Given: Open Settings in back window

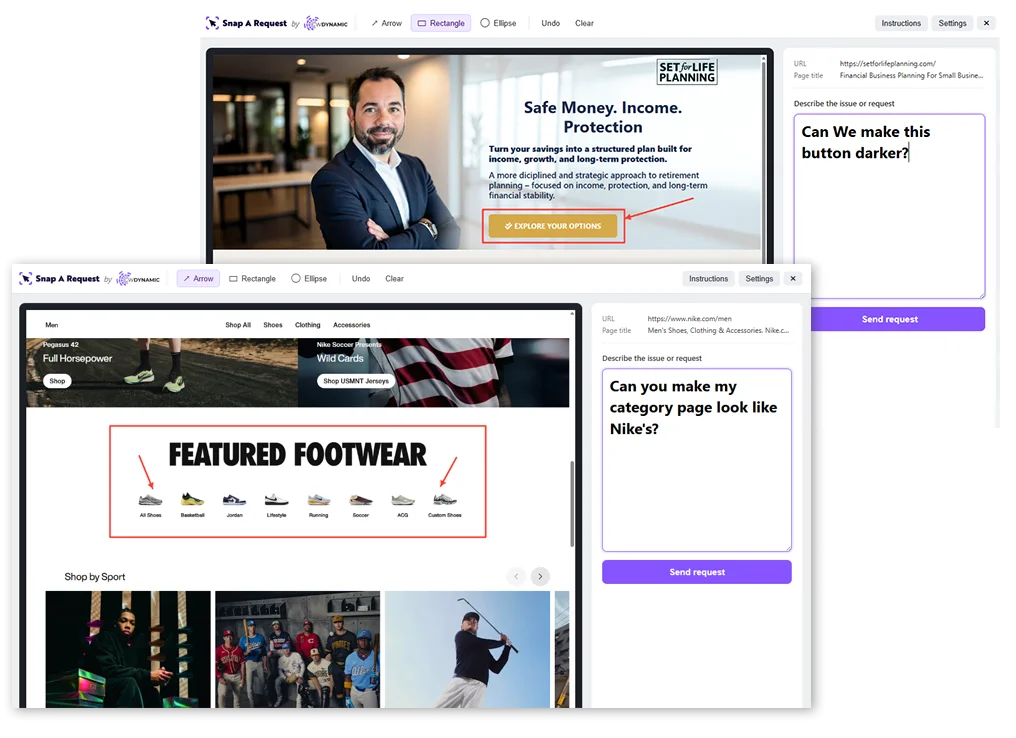Looking at the screenshot, I should click(952, 23).
